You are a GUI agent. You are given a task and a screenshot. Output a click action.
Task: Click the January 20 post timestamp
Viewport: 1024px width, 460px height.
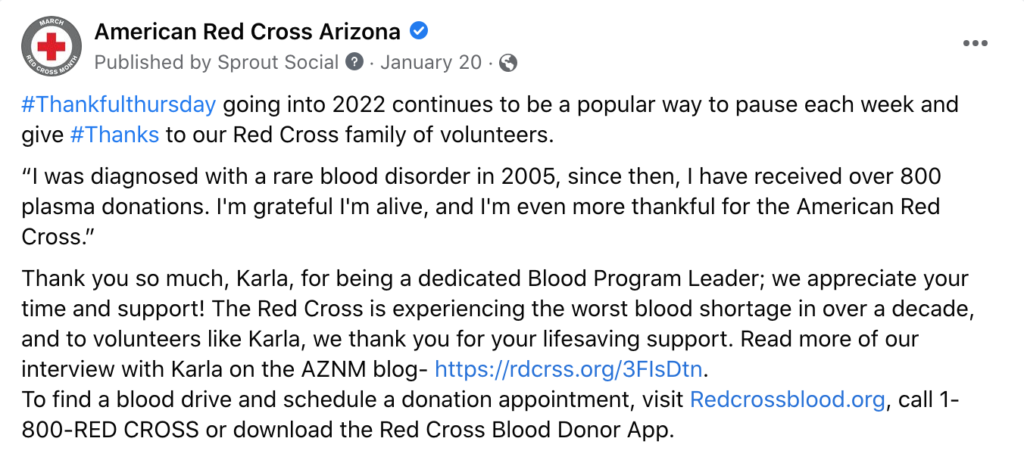coord(430,63)
